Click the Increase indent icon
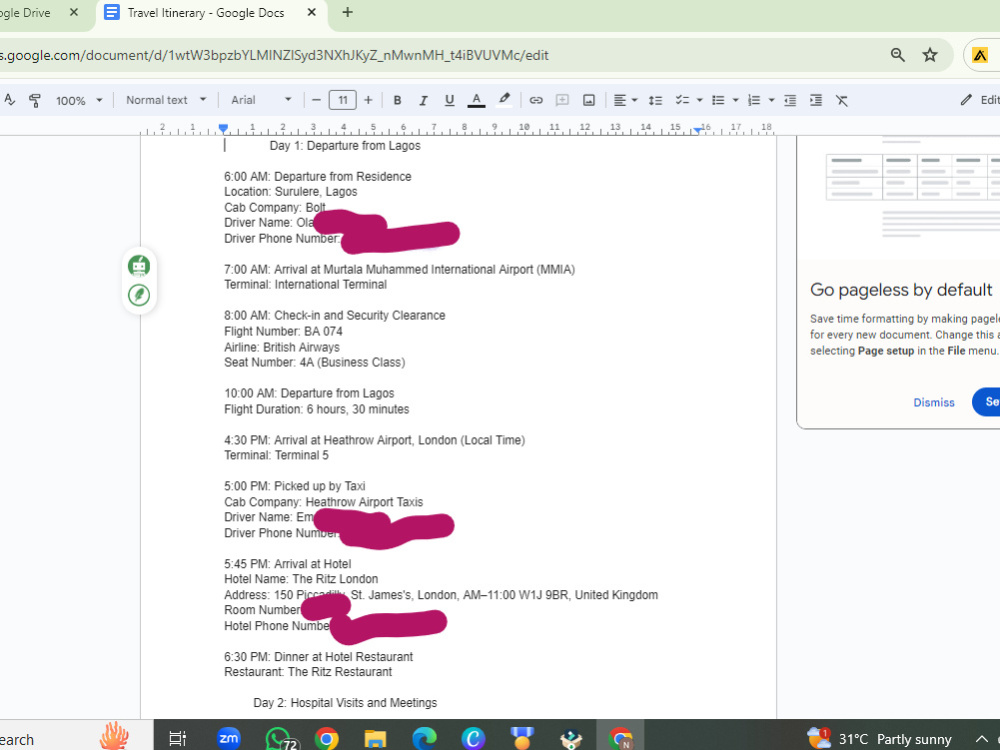The width and height of the screenshot is (1000, 750). pyautogui.click(x=816, y=100)
